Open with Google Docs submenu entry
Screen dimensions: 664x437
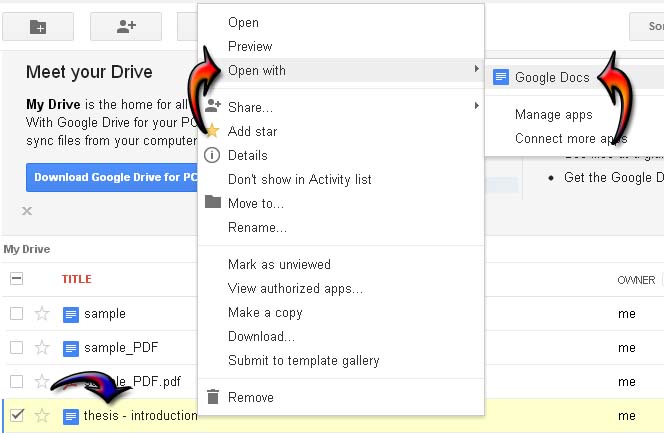coord(574,77)
